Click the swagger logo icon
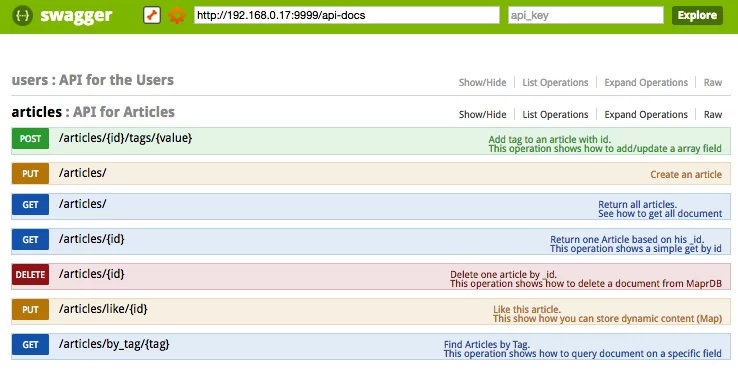 [22, 16]
